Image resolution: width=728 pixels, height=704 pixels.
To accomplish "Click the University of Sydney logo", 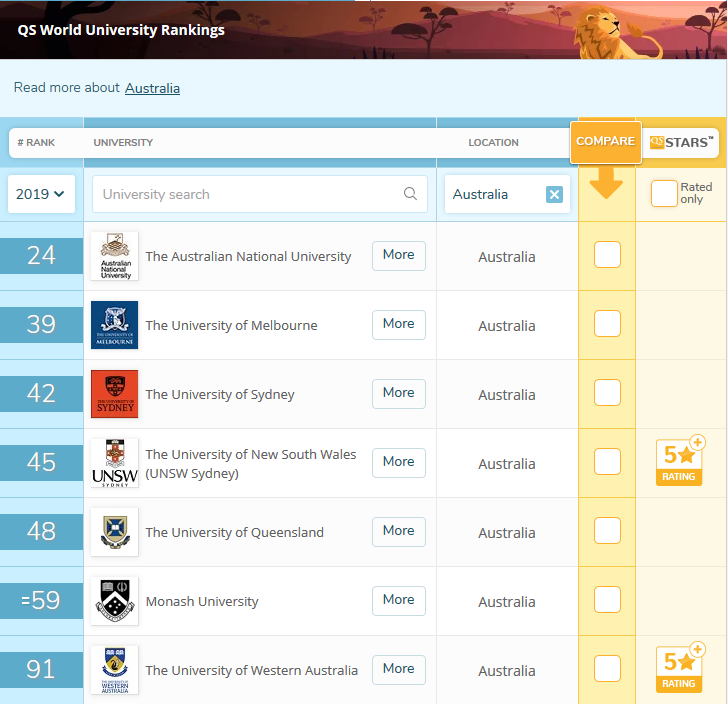I will pyautogui.click(x=115, y=394).
